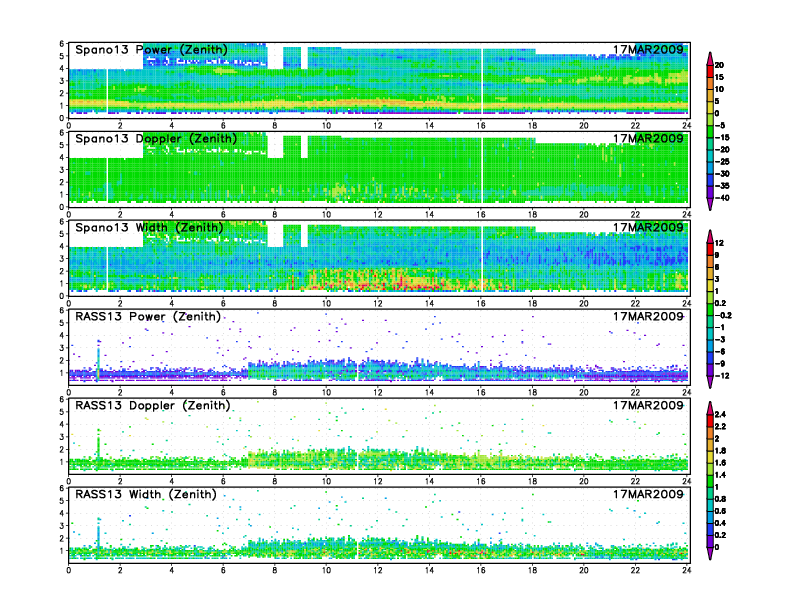The width and height of the screenshot is (792, 612).
Task: Click the 17MAR2009 date in RASS13 Doppler panel
Action: [648, 405]
